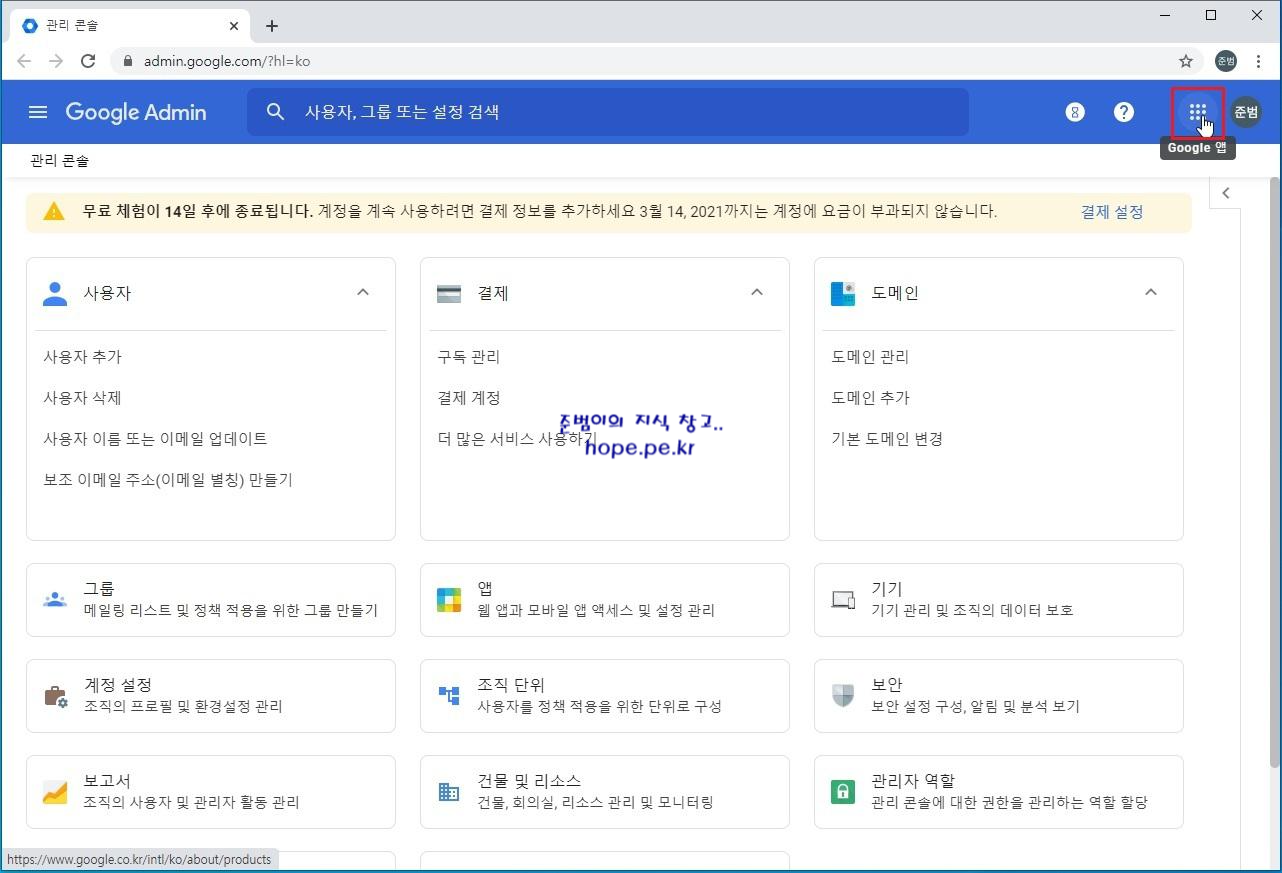The image size is (1282, 873).
Task: Collapse the 도메인 card
Action: [1151, 292]
